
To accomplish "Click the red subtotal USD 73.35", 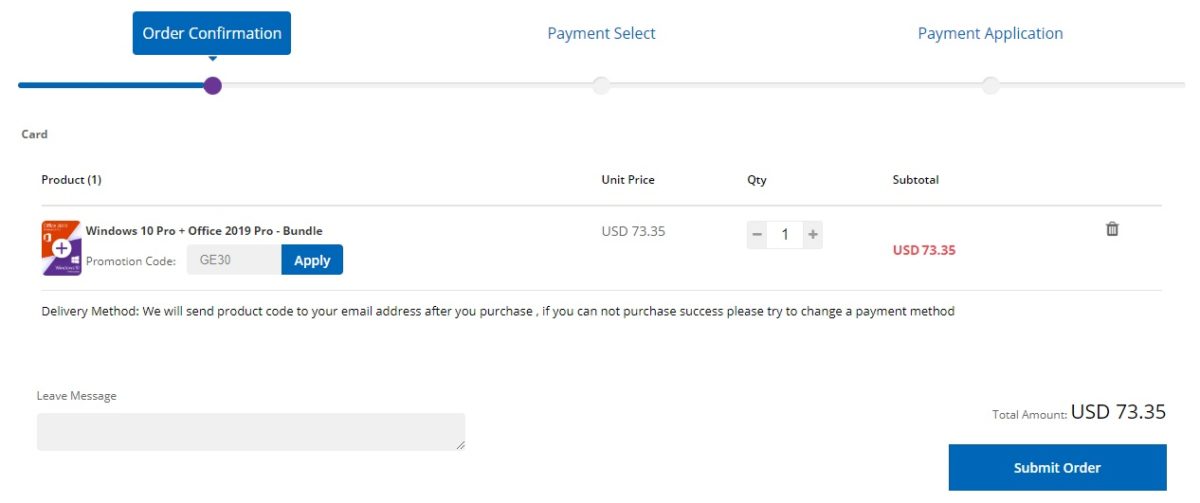I will click(924, 250).
